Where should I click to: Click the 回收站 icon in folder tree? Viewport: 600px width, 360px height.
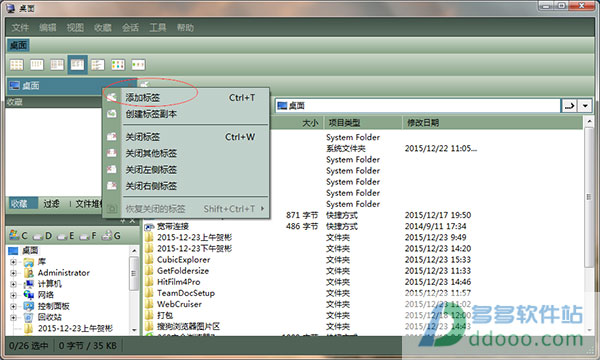pos(29,317)
